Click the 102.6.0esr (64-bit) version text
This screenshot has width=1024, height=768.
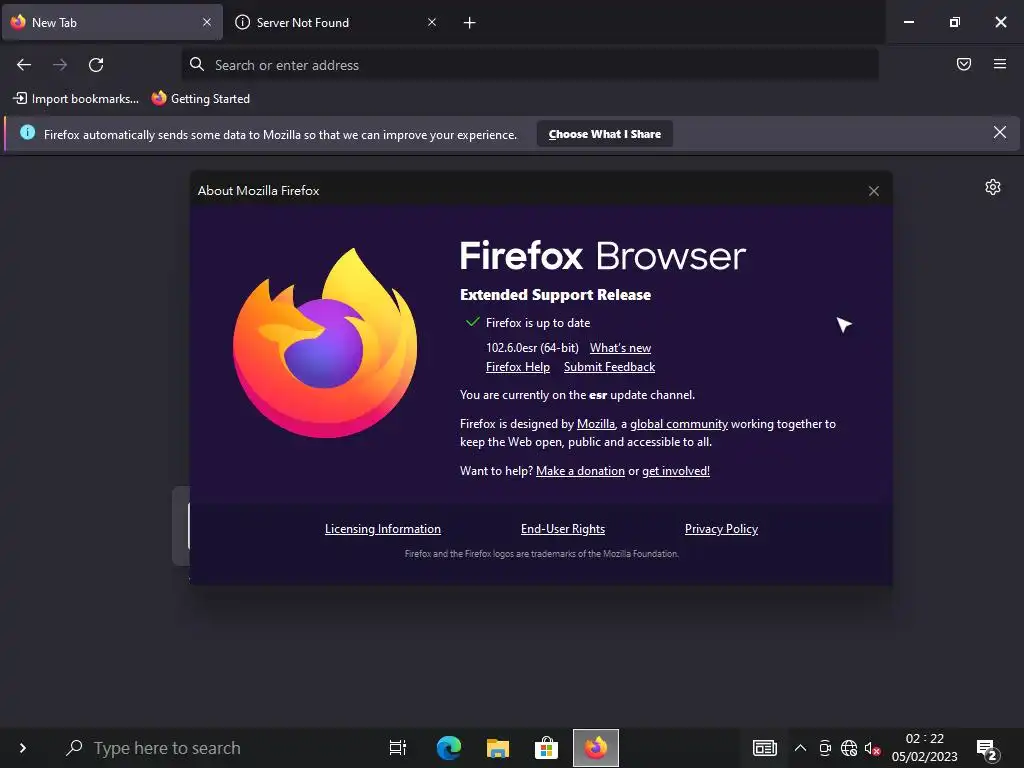click(x=532, y=348)
